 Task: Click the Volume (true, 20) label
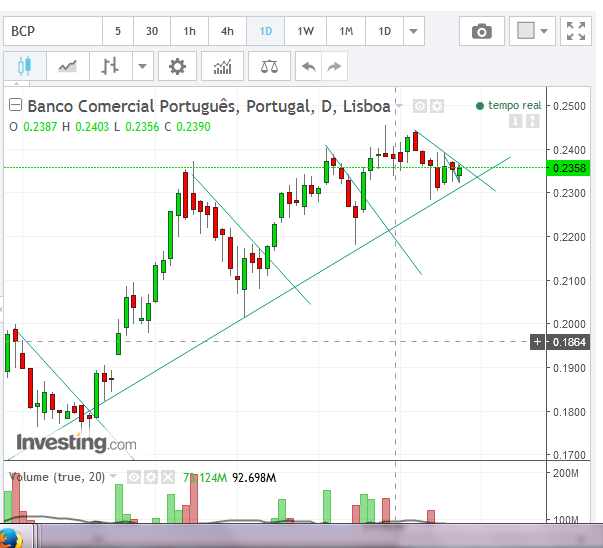click(57, 477)
